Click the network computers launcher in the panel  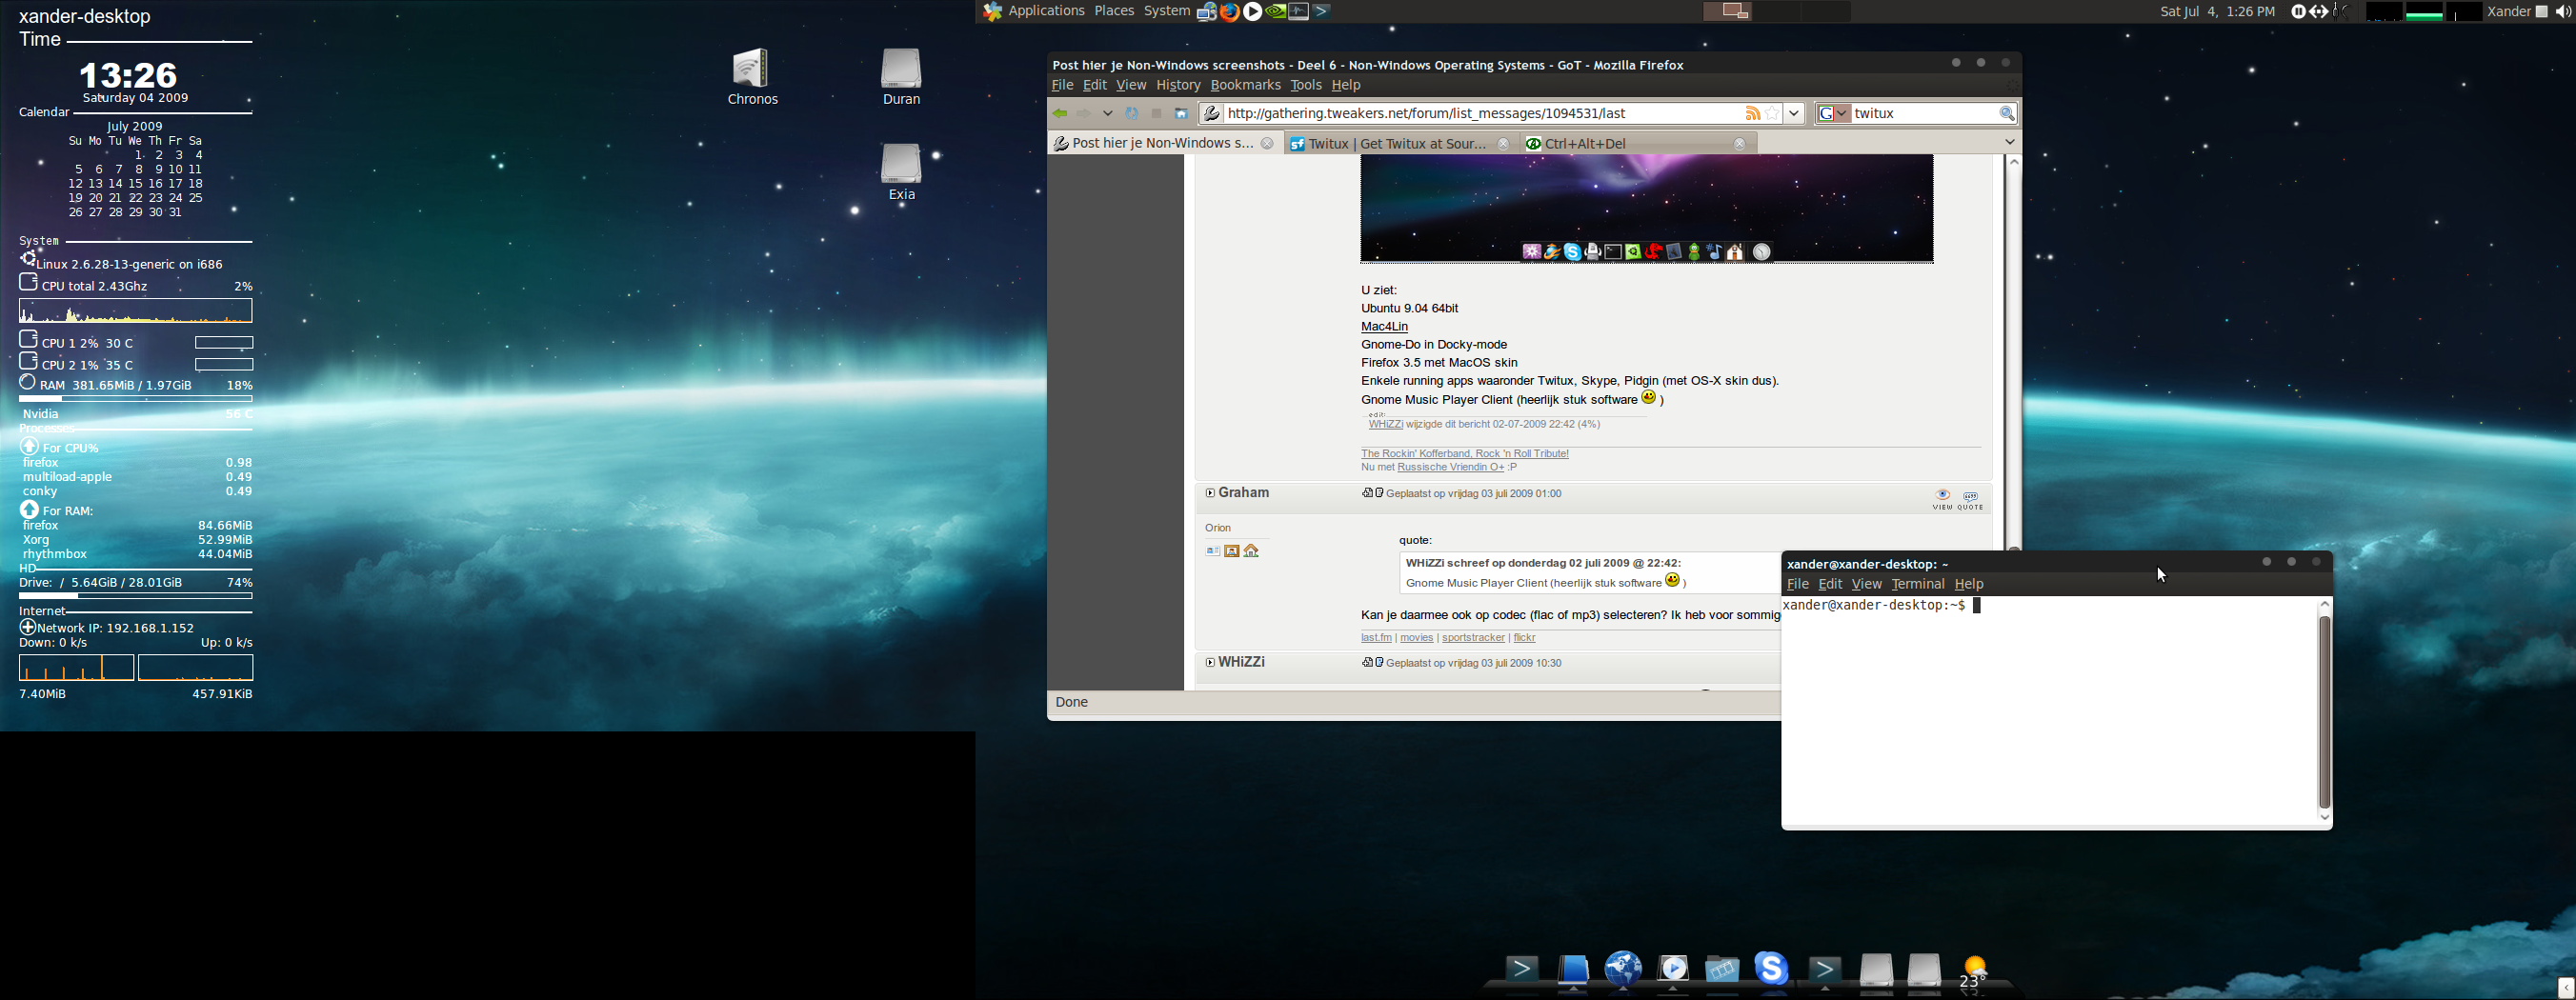click(x=1207, y=12)
